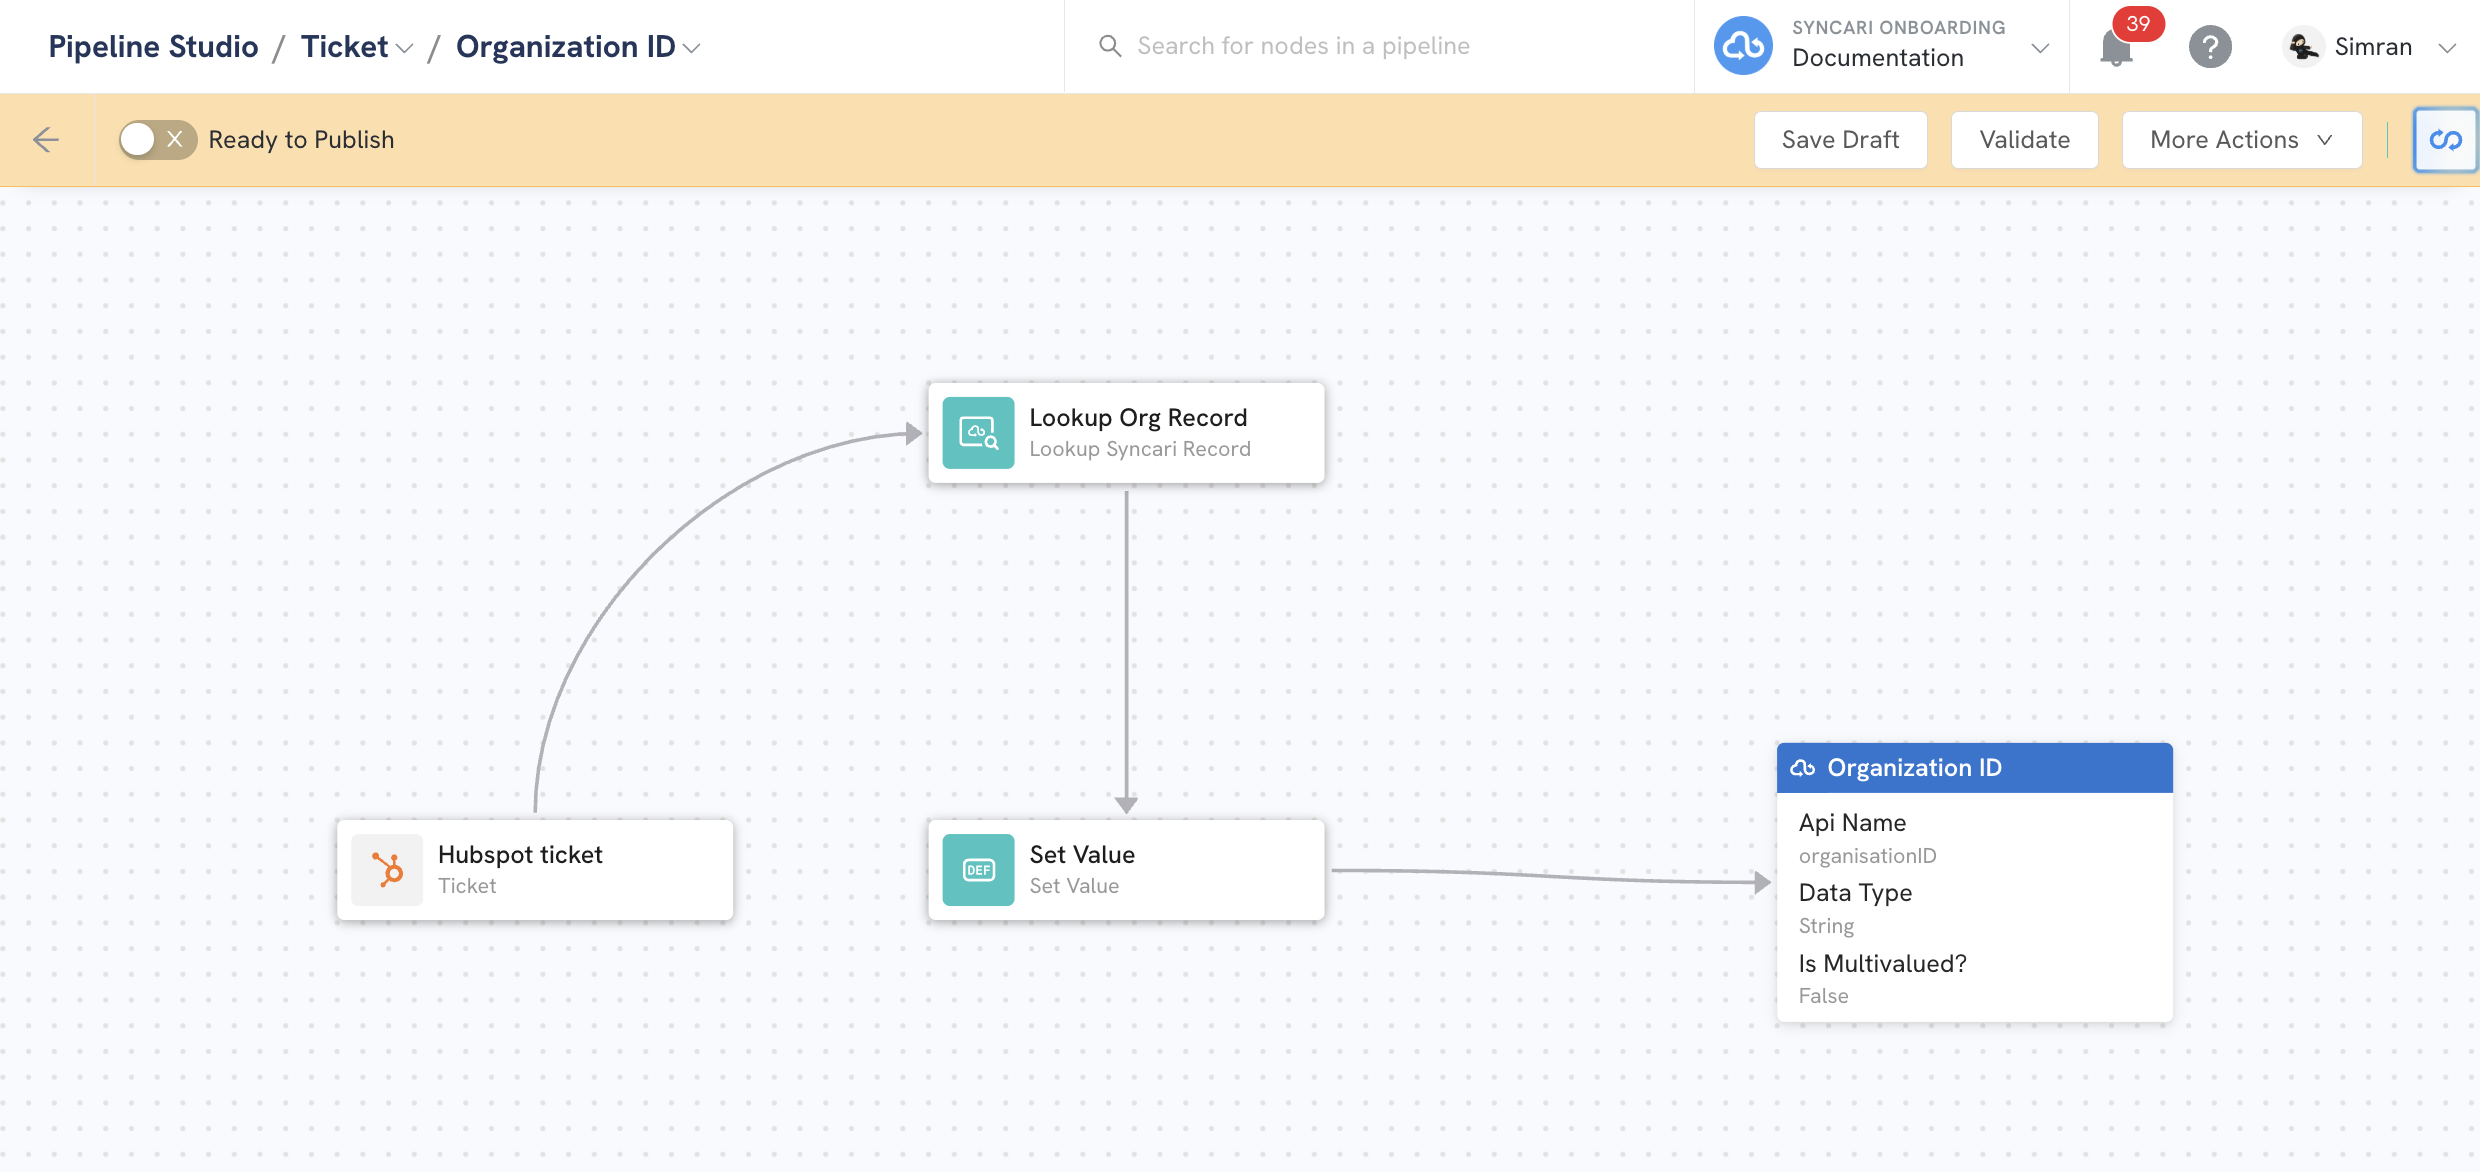Click the Syncari Onboarding label

(x=1898, y=28)
